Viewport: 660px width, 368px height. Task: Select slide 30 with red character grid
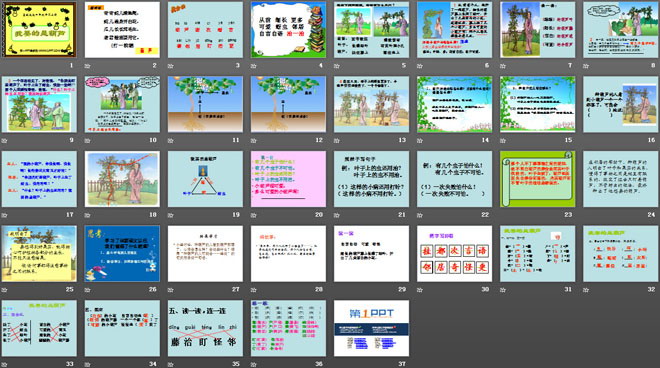[455, 253]
